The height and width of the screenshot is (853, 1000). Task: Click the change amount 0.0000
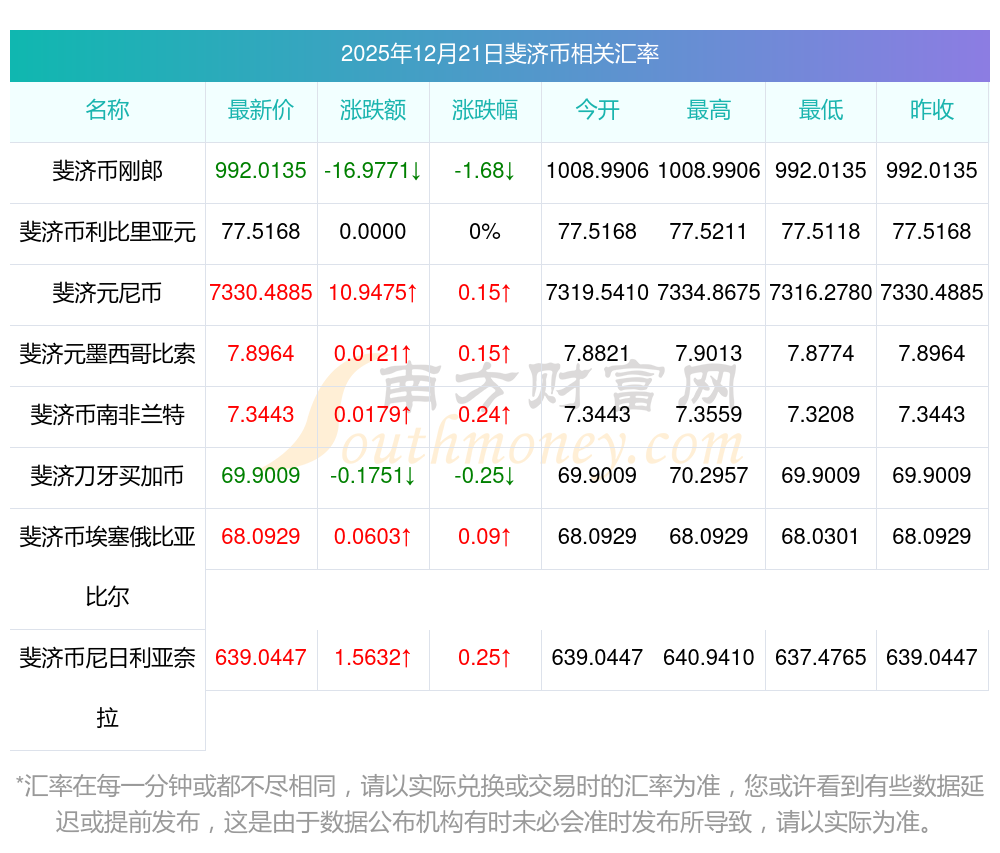coord(373,231)
